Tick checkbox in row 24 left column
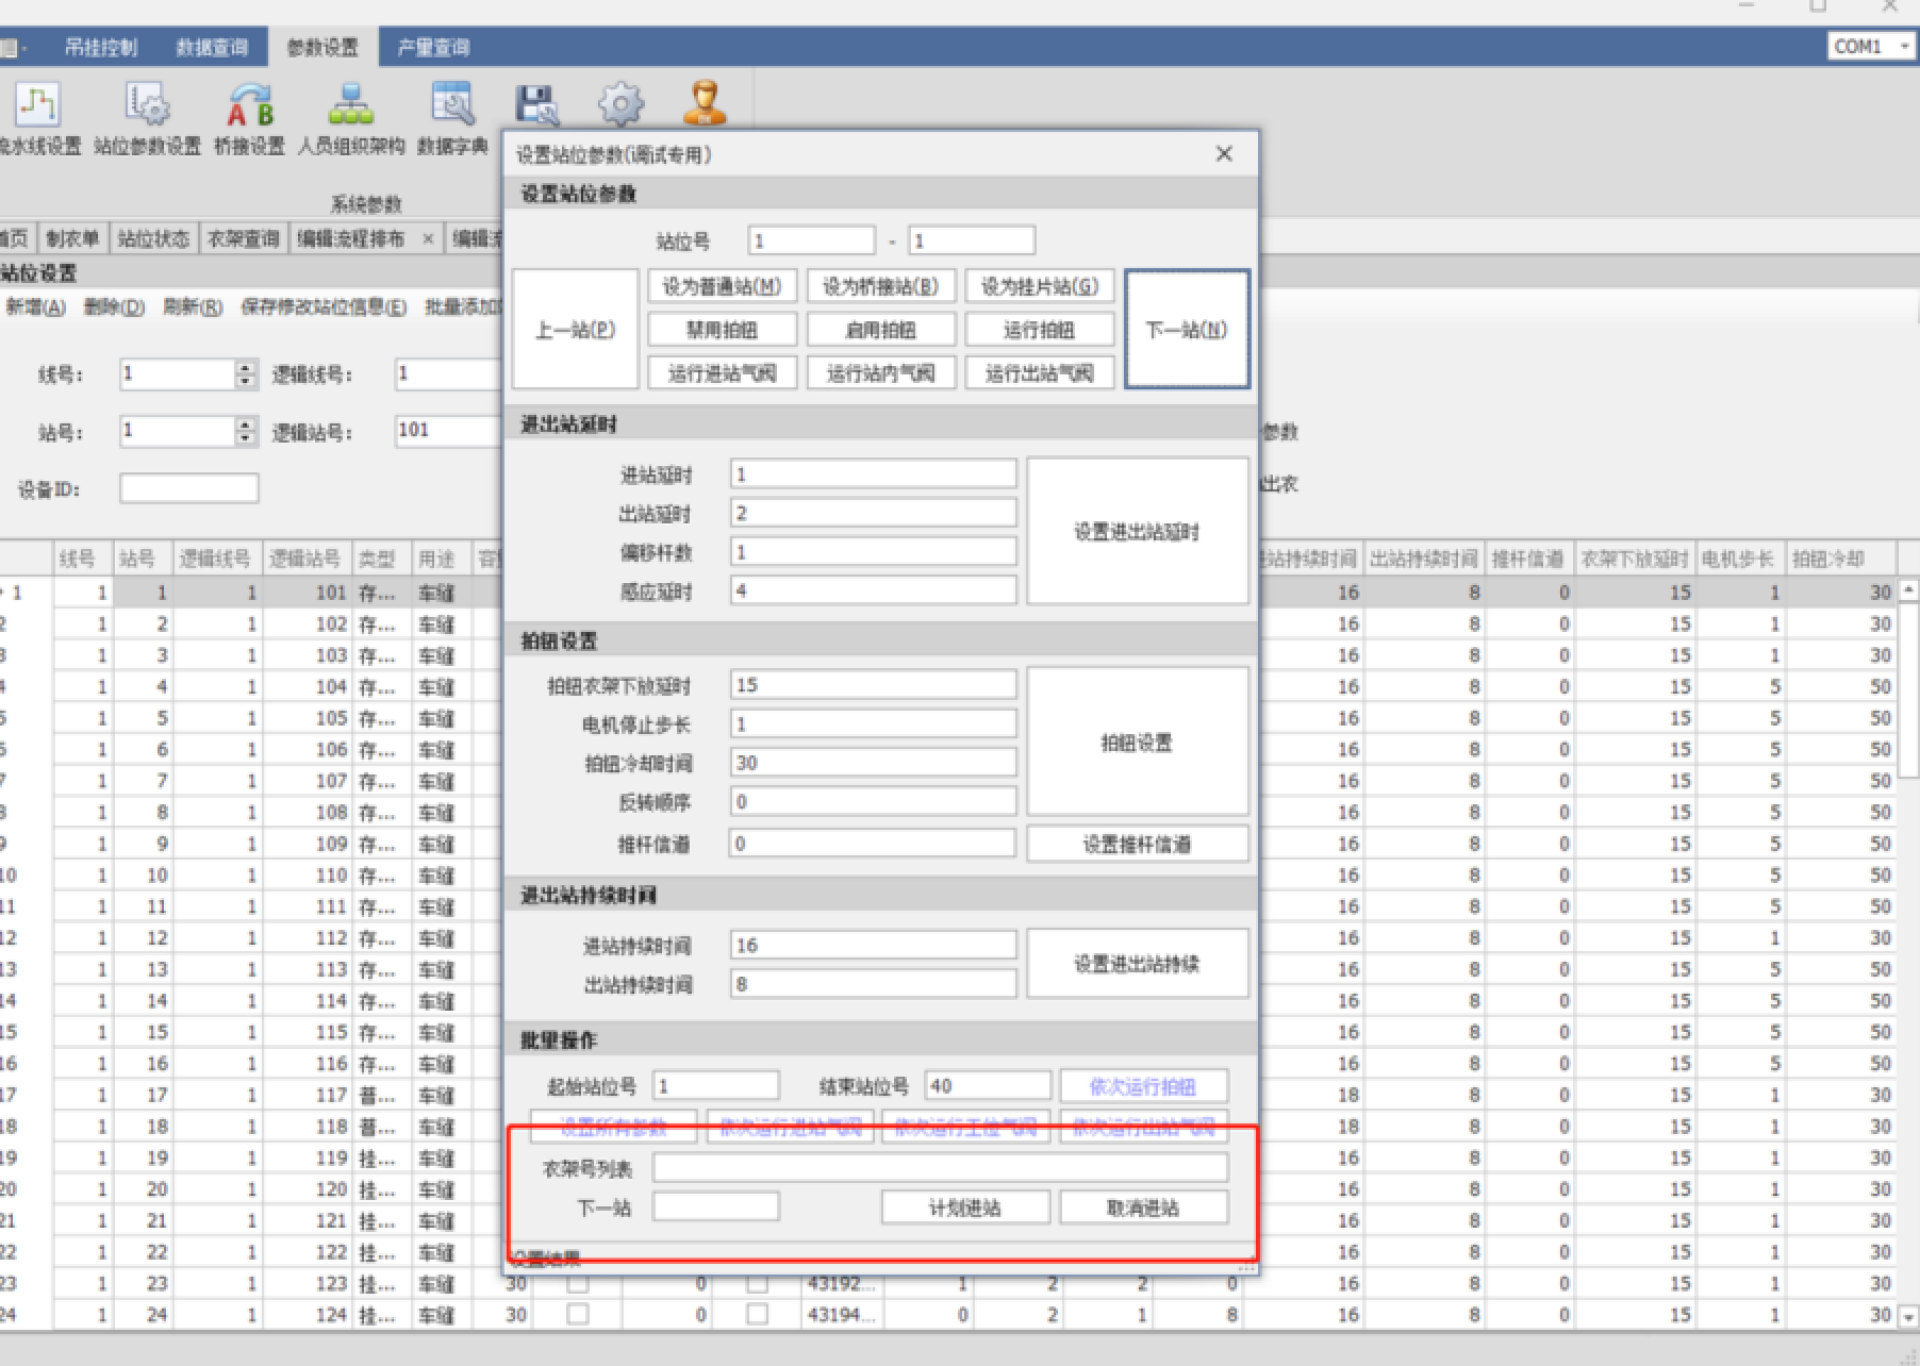Image resolution: width=1920 pixels, height=1366 pixels. coord(578,1314)
